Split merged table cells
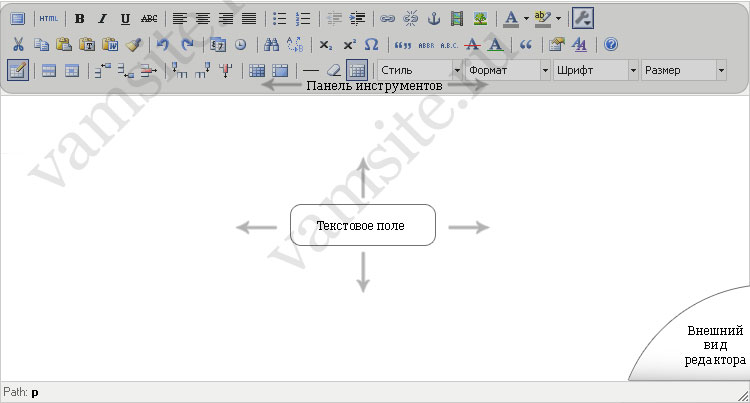The height and width of the screenshot is (403, 750). 257,71
